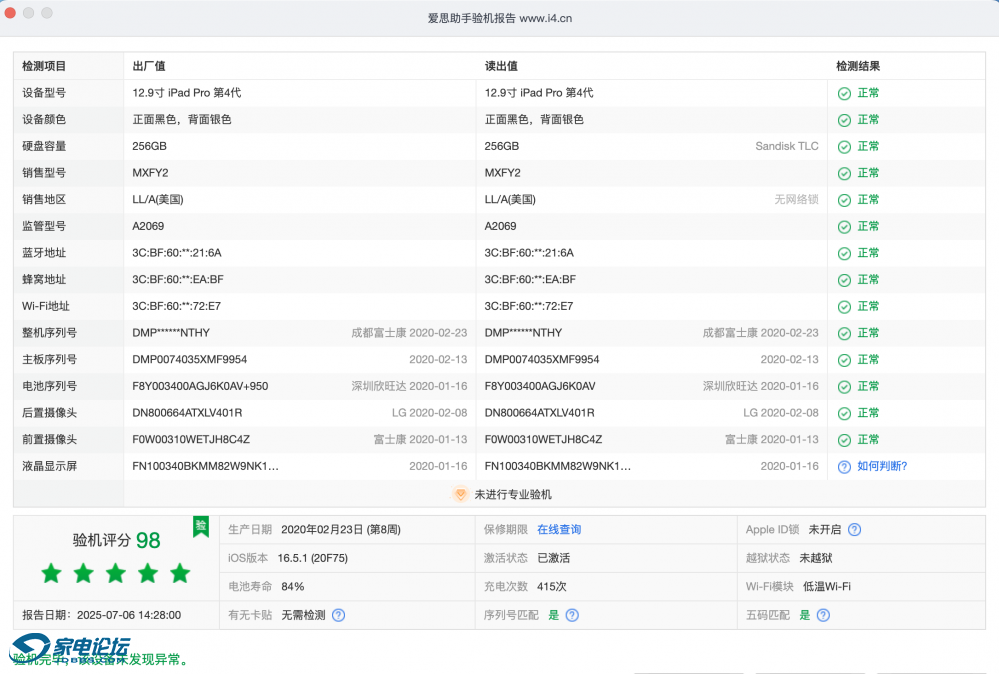Click 低温Wi-Fi module value

point(826,587)
